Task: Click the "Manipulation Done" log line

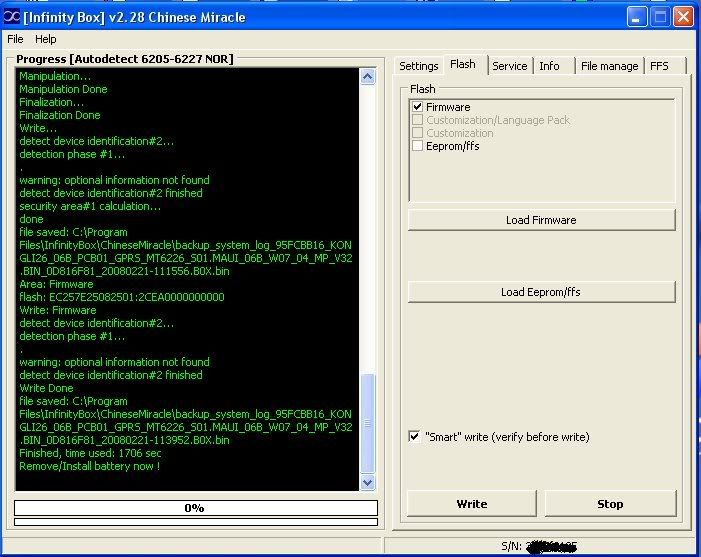Action: click(63, 89)
